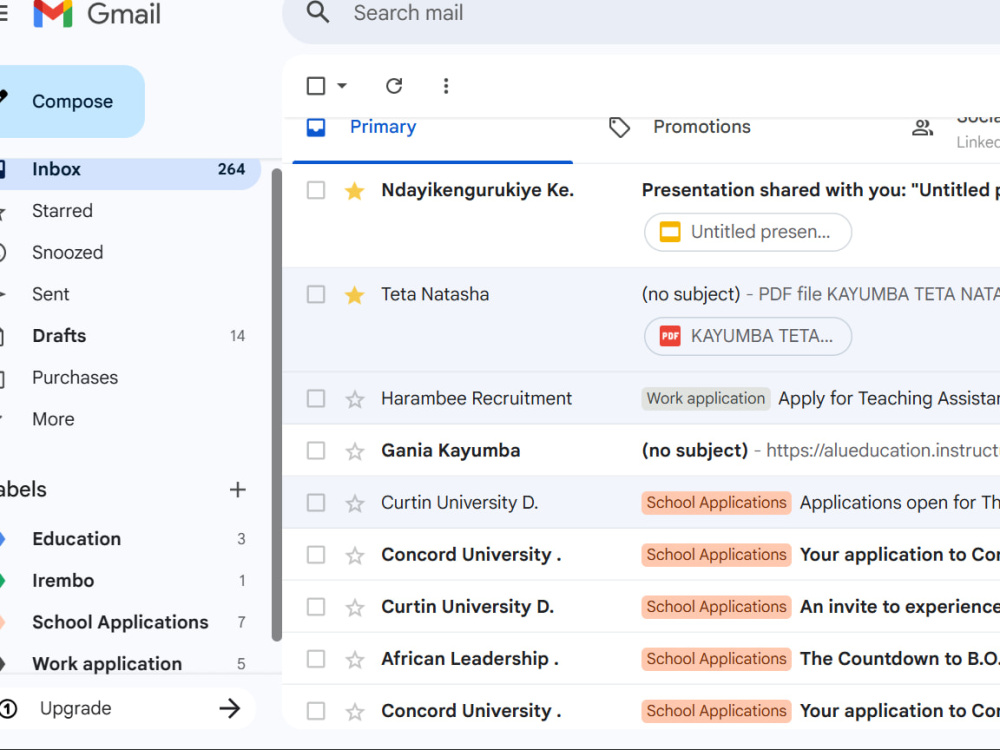Open 'The Countdown to B.O.' email
The height and width of the screenshot is (750, 1000).
[x=900, y=658]
